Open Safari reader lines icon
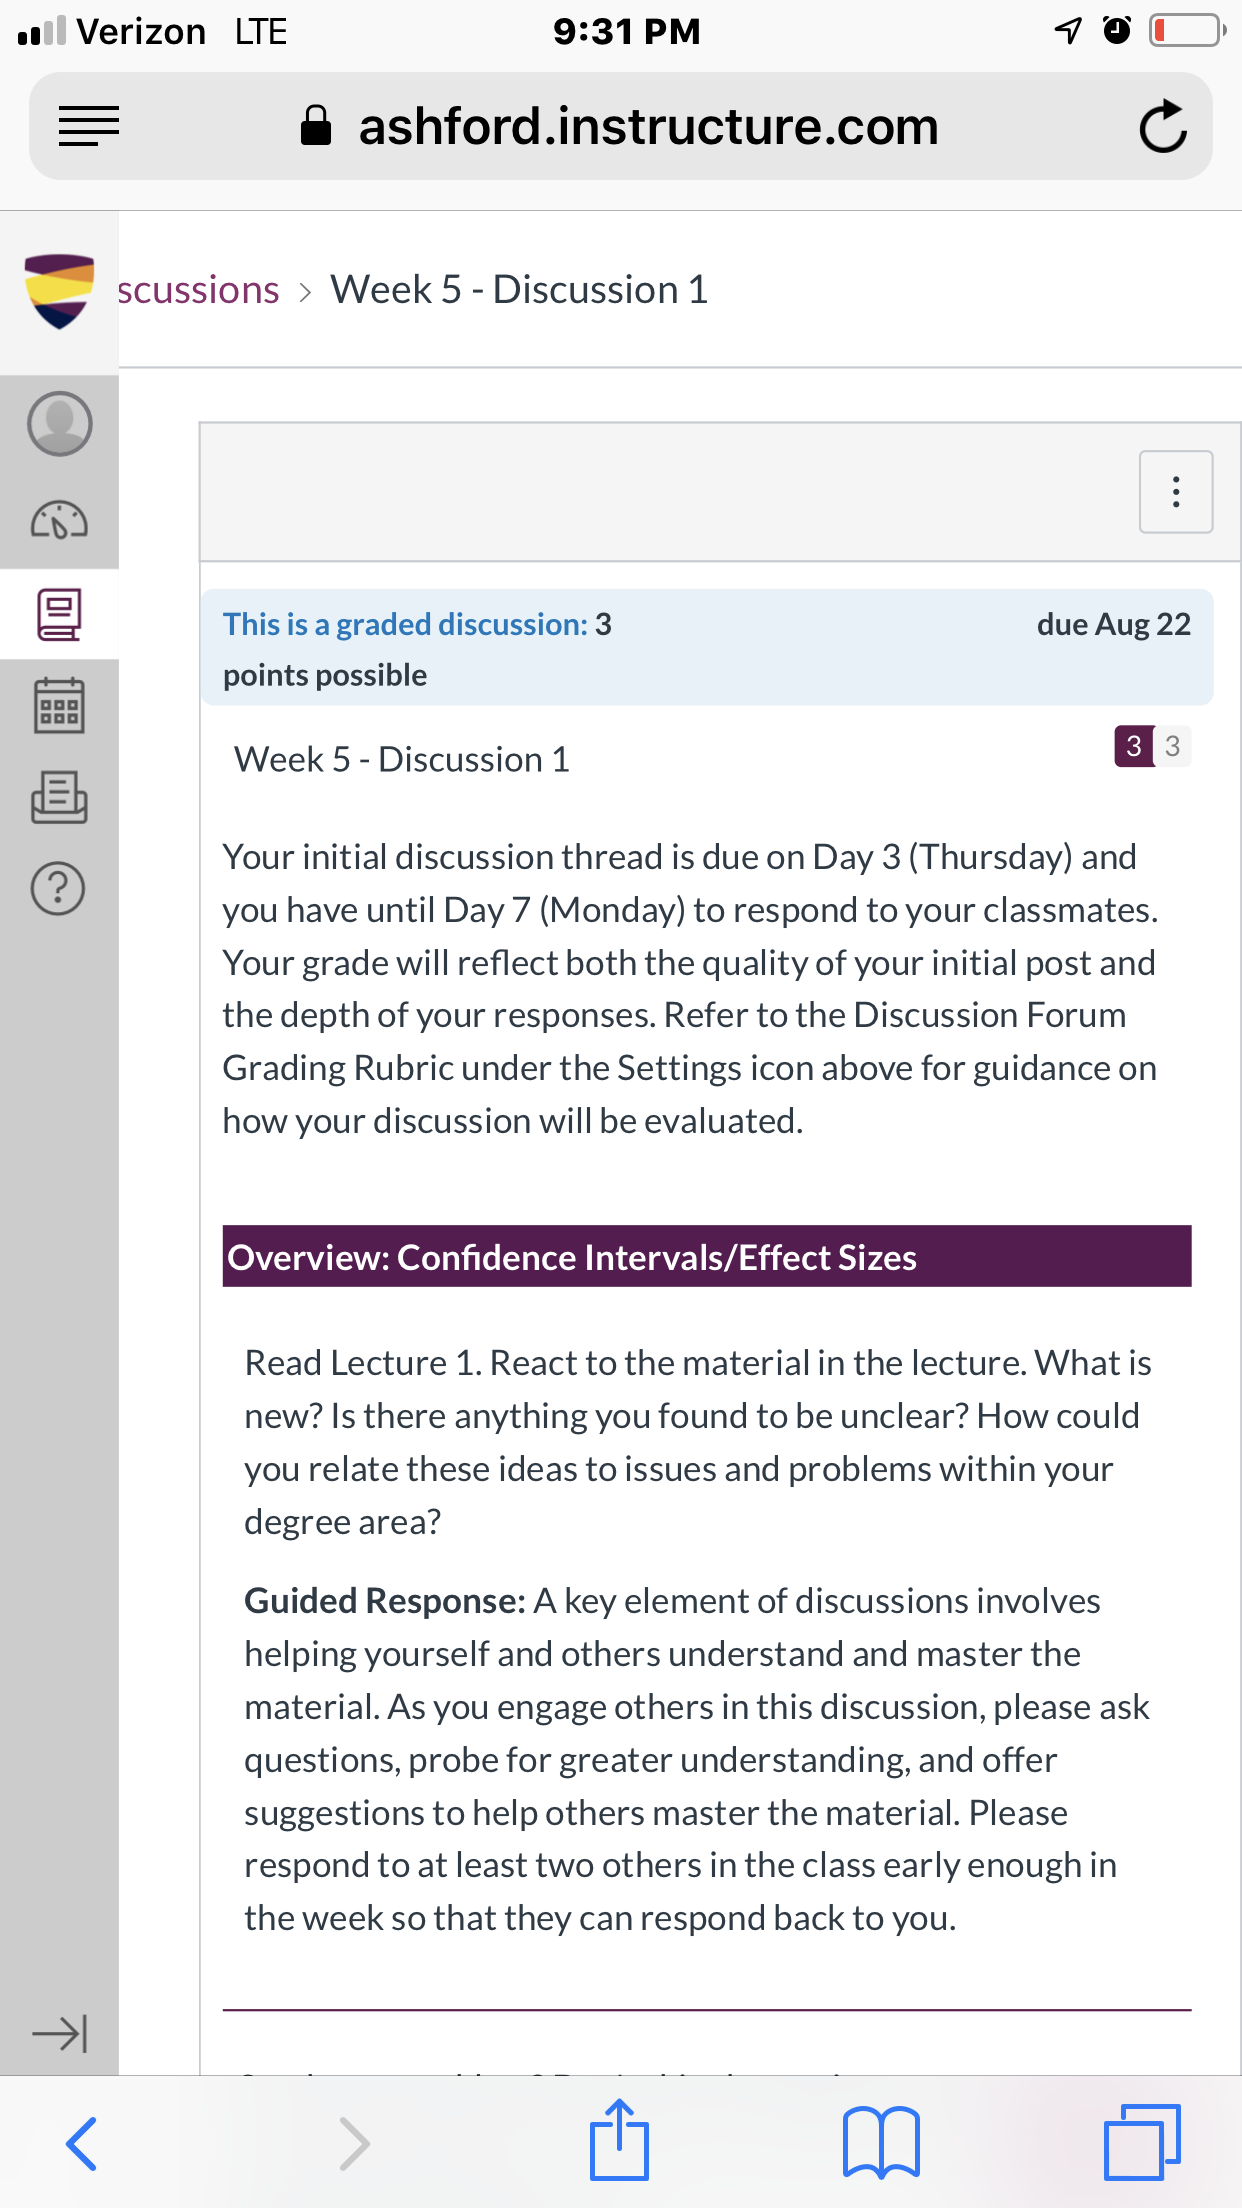 pos(89,126)
